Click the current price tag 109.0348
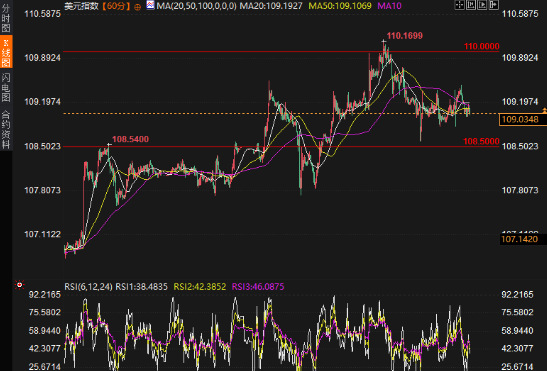This screenshot has height=371, width=547. 520,119
